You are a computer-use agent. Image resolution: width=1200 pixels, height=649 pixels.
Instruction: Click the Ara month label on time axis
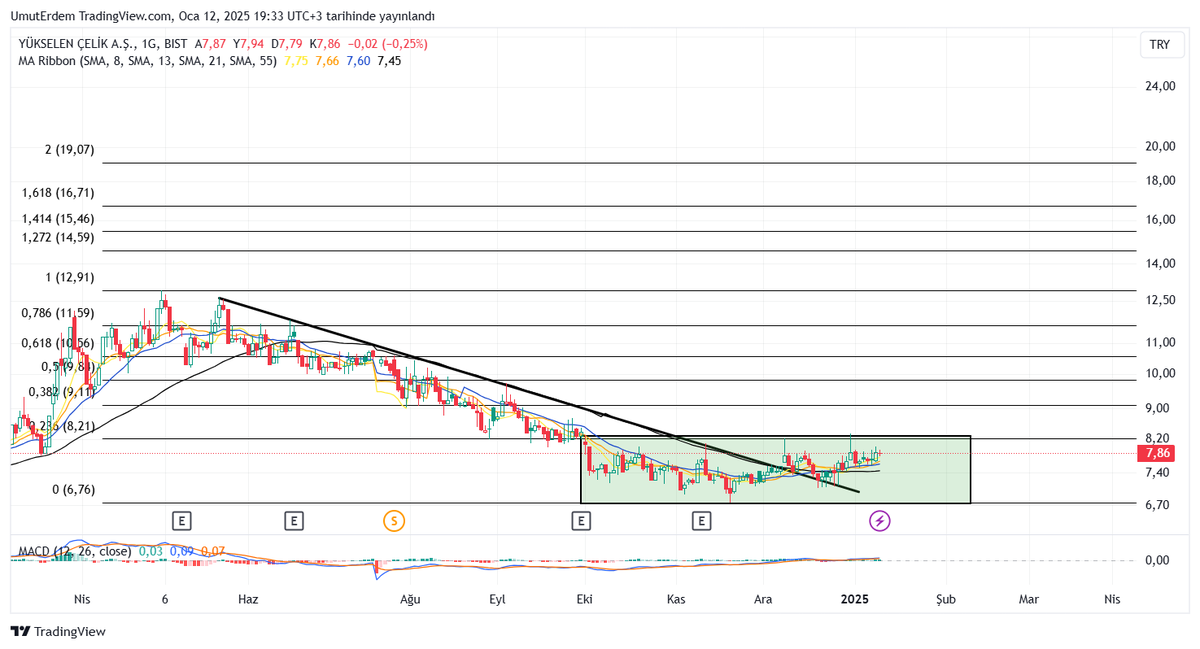point(763,600)
